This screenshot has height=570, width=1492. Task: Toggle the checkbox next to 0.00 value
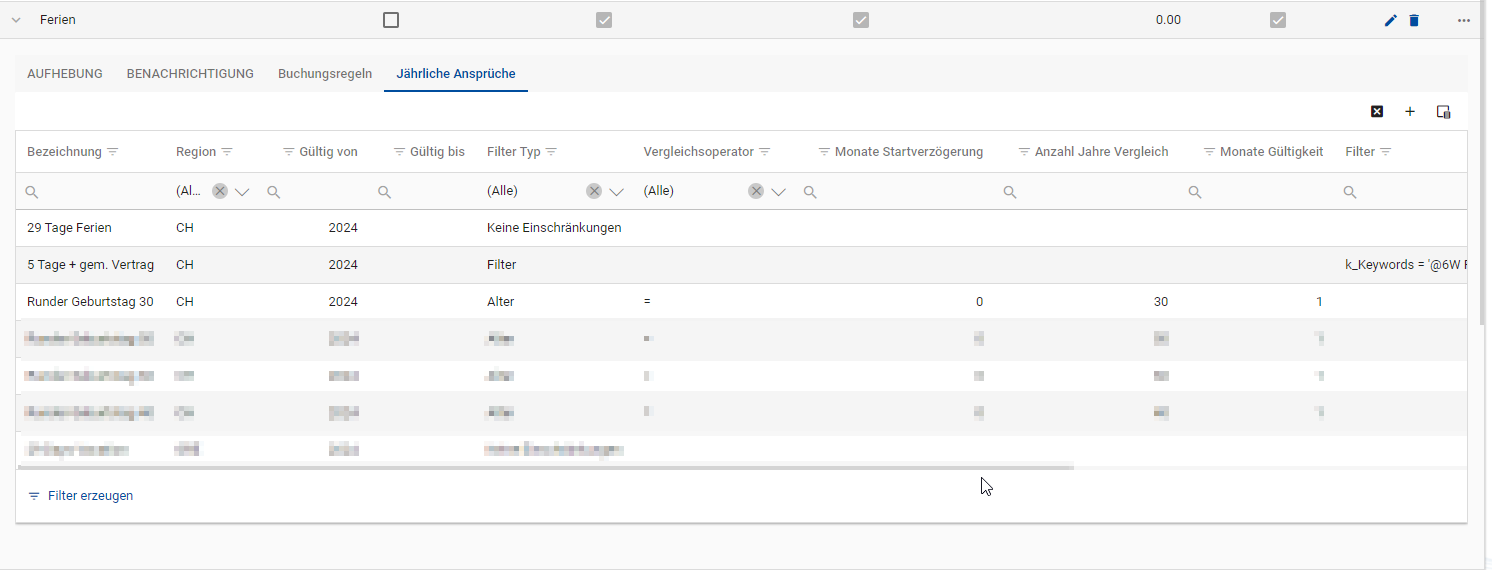[1278, 20]
